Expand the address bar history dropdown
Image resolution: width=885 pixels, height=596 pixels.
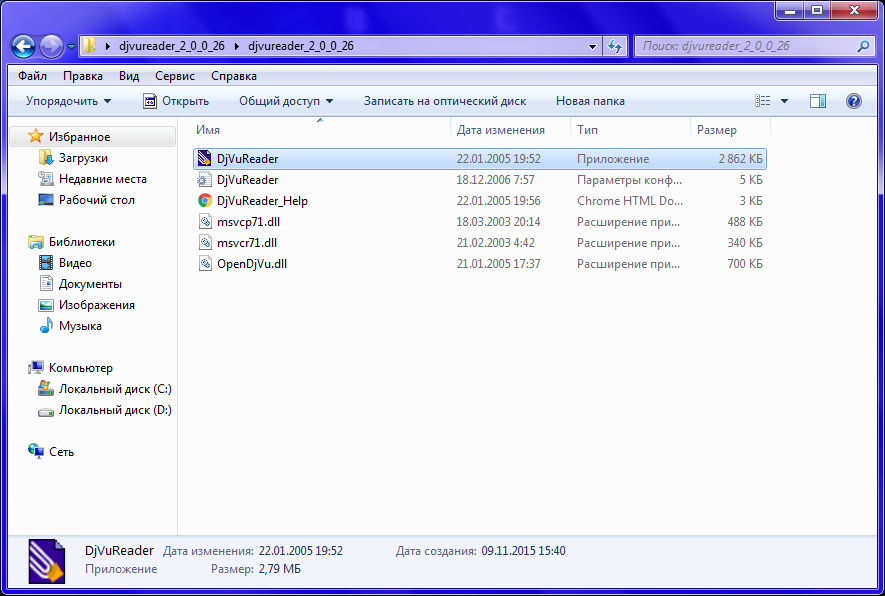[592, 46]
